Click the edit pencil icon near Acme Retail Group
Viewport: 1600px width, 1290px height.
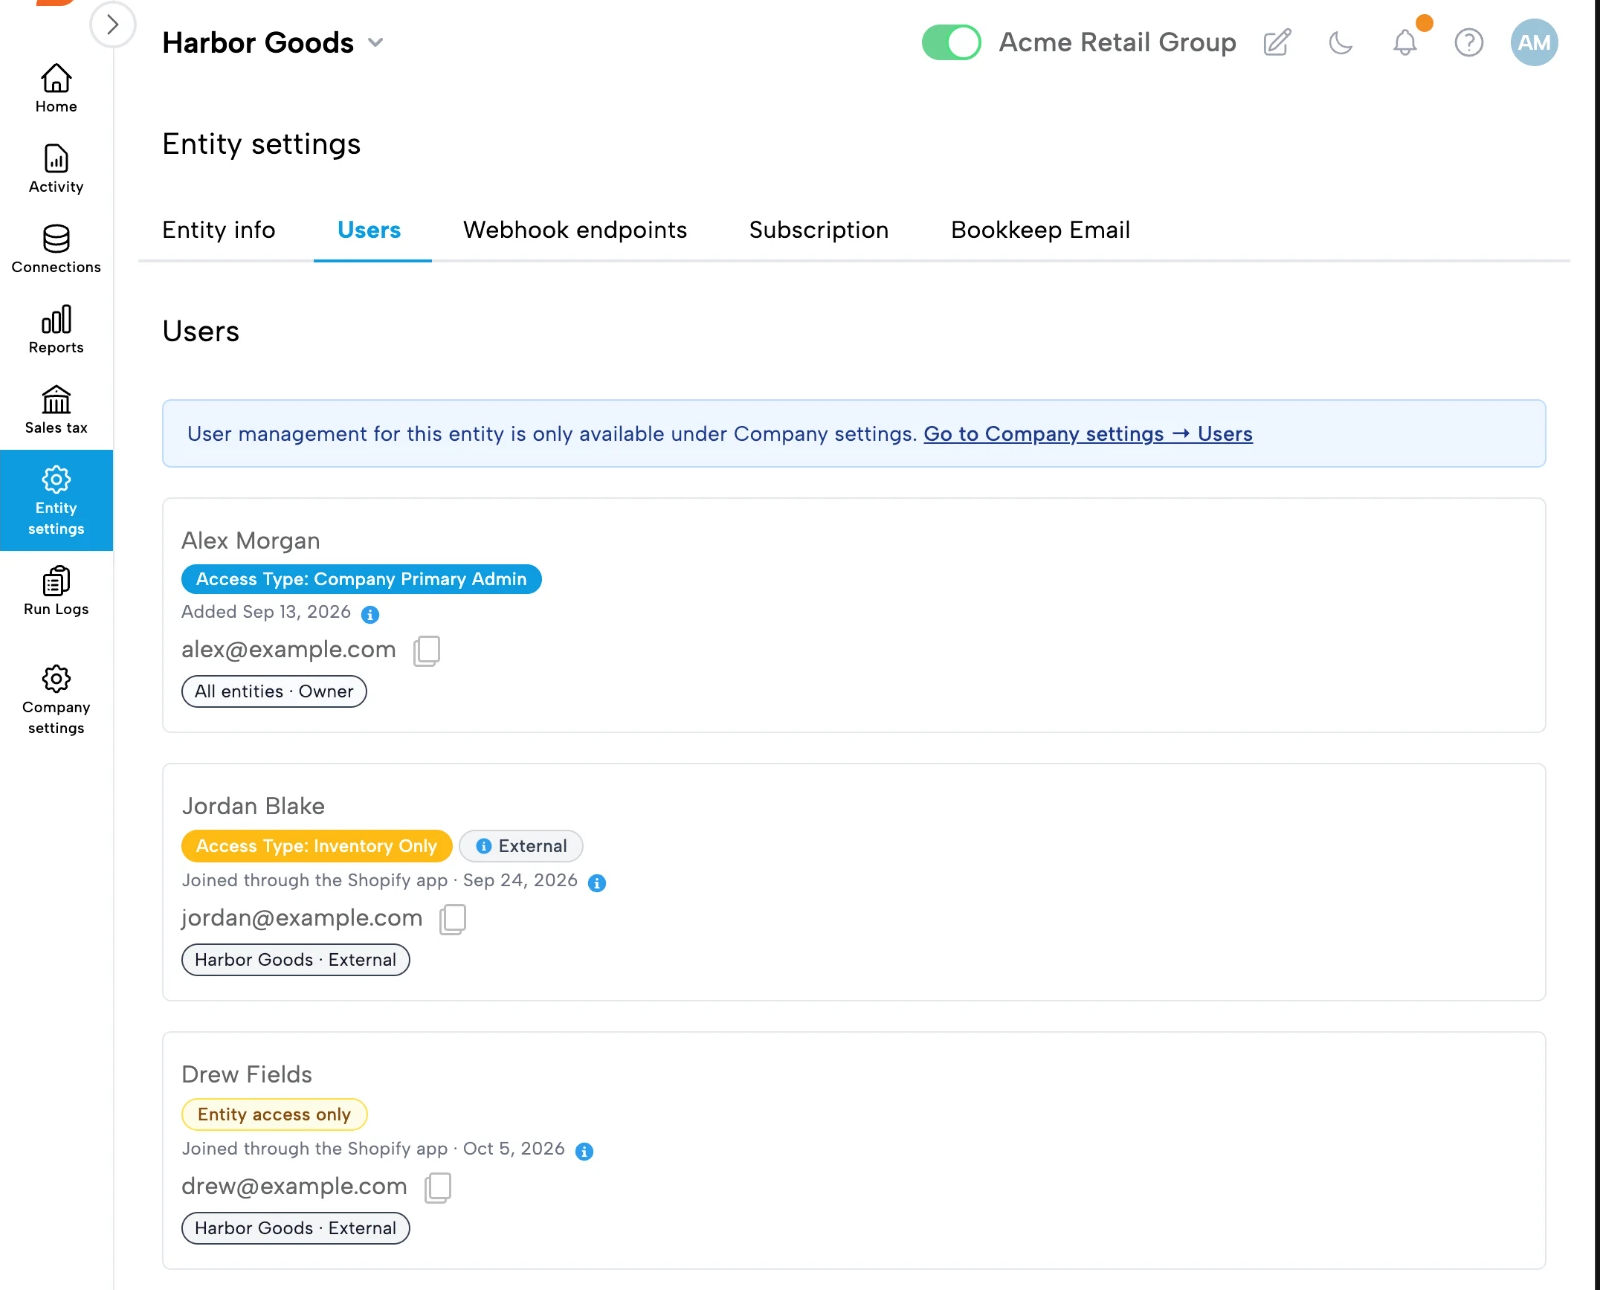pyautogui.click(x=1277, y=43)
